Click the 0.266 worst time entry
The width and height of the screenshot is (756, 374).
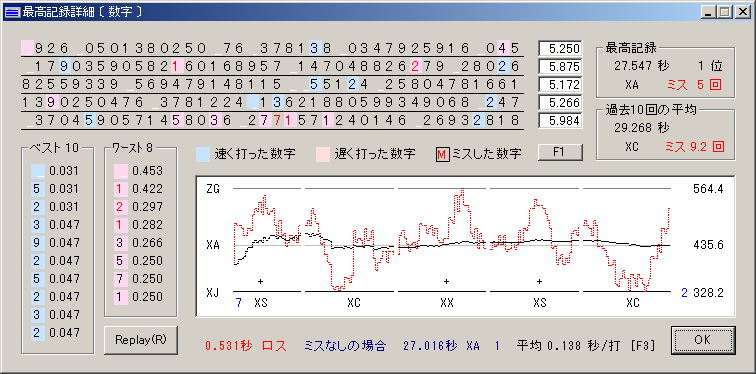tap(147, 242)
